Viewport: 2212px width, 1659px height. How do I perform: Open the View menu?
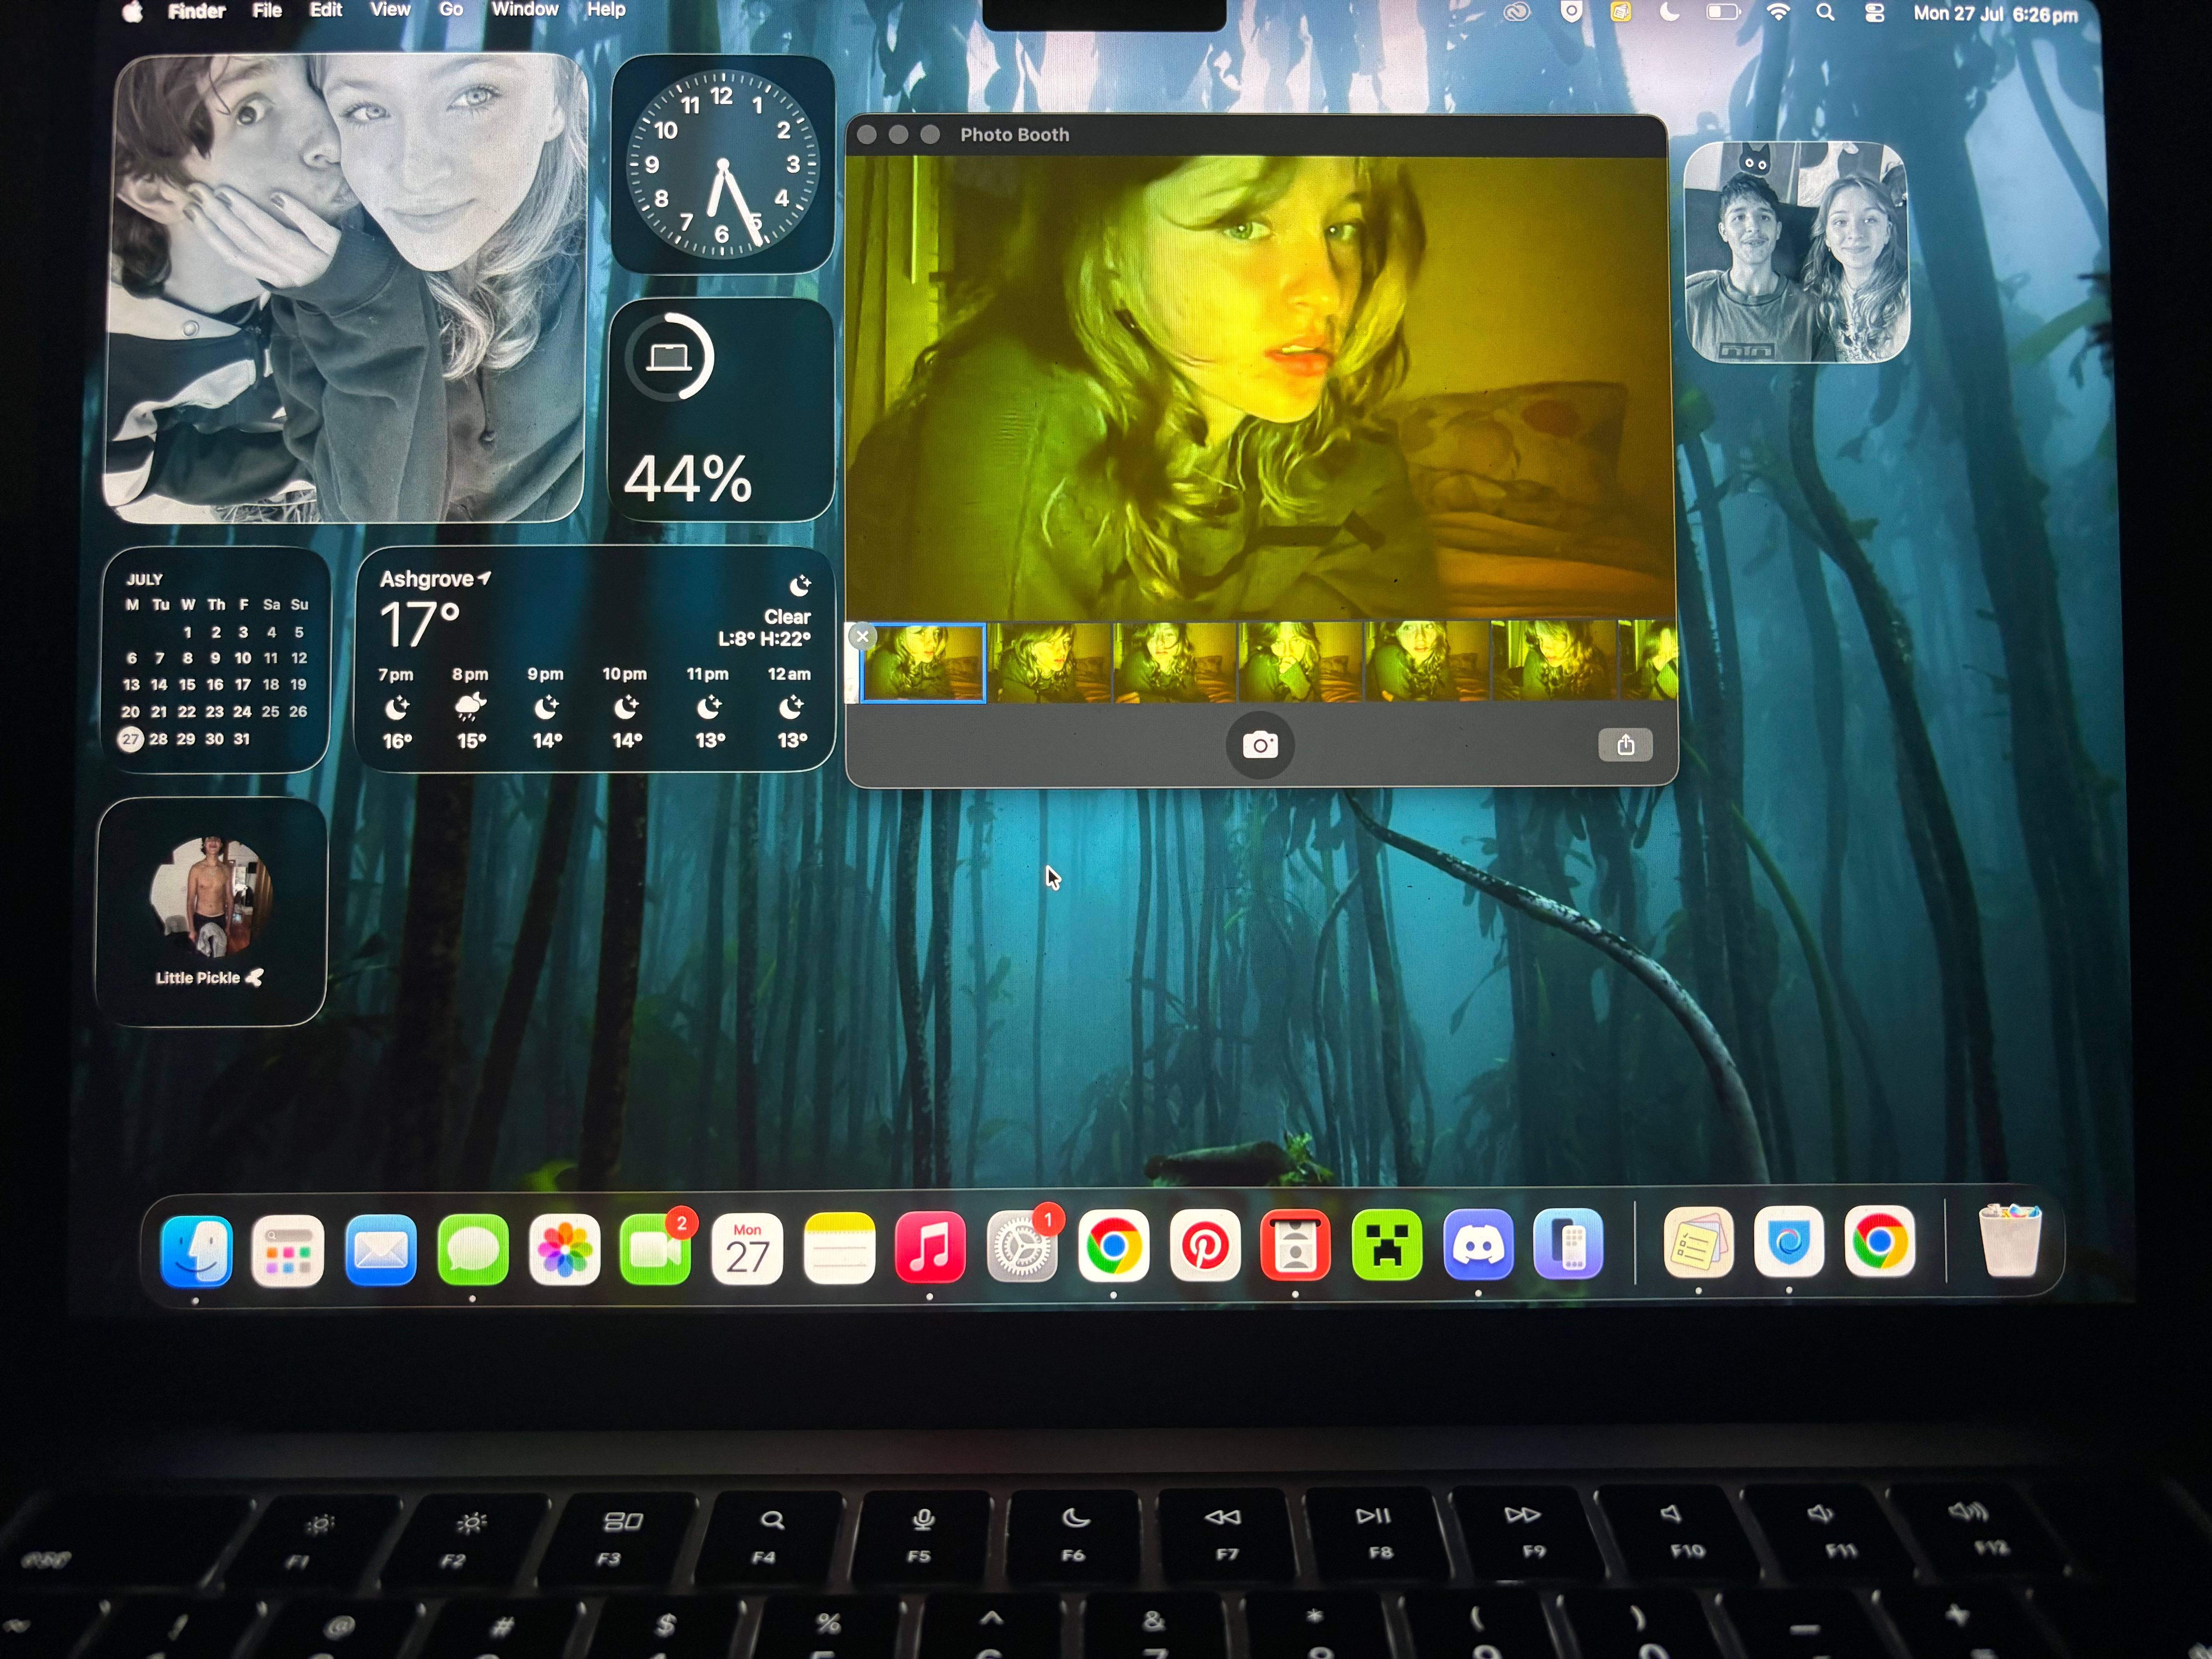coord(390,10)
